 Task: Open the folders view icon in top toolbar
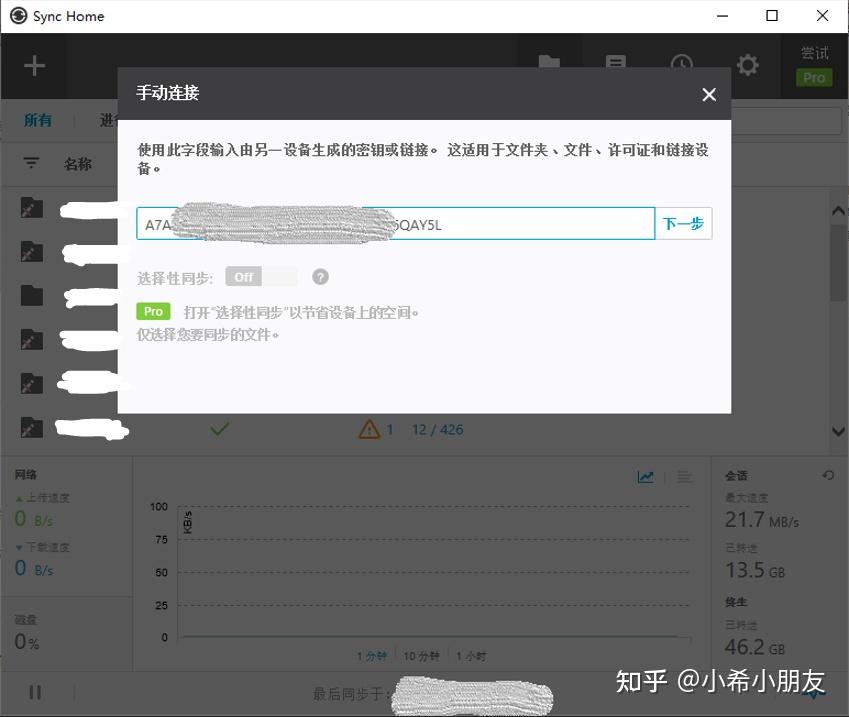point(549,63)
